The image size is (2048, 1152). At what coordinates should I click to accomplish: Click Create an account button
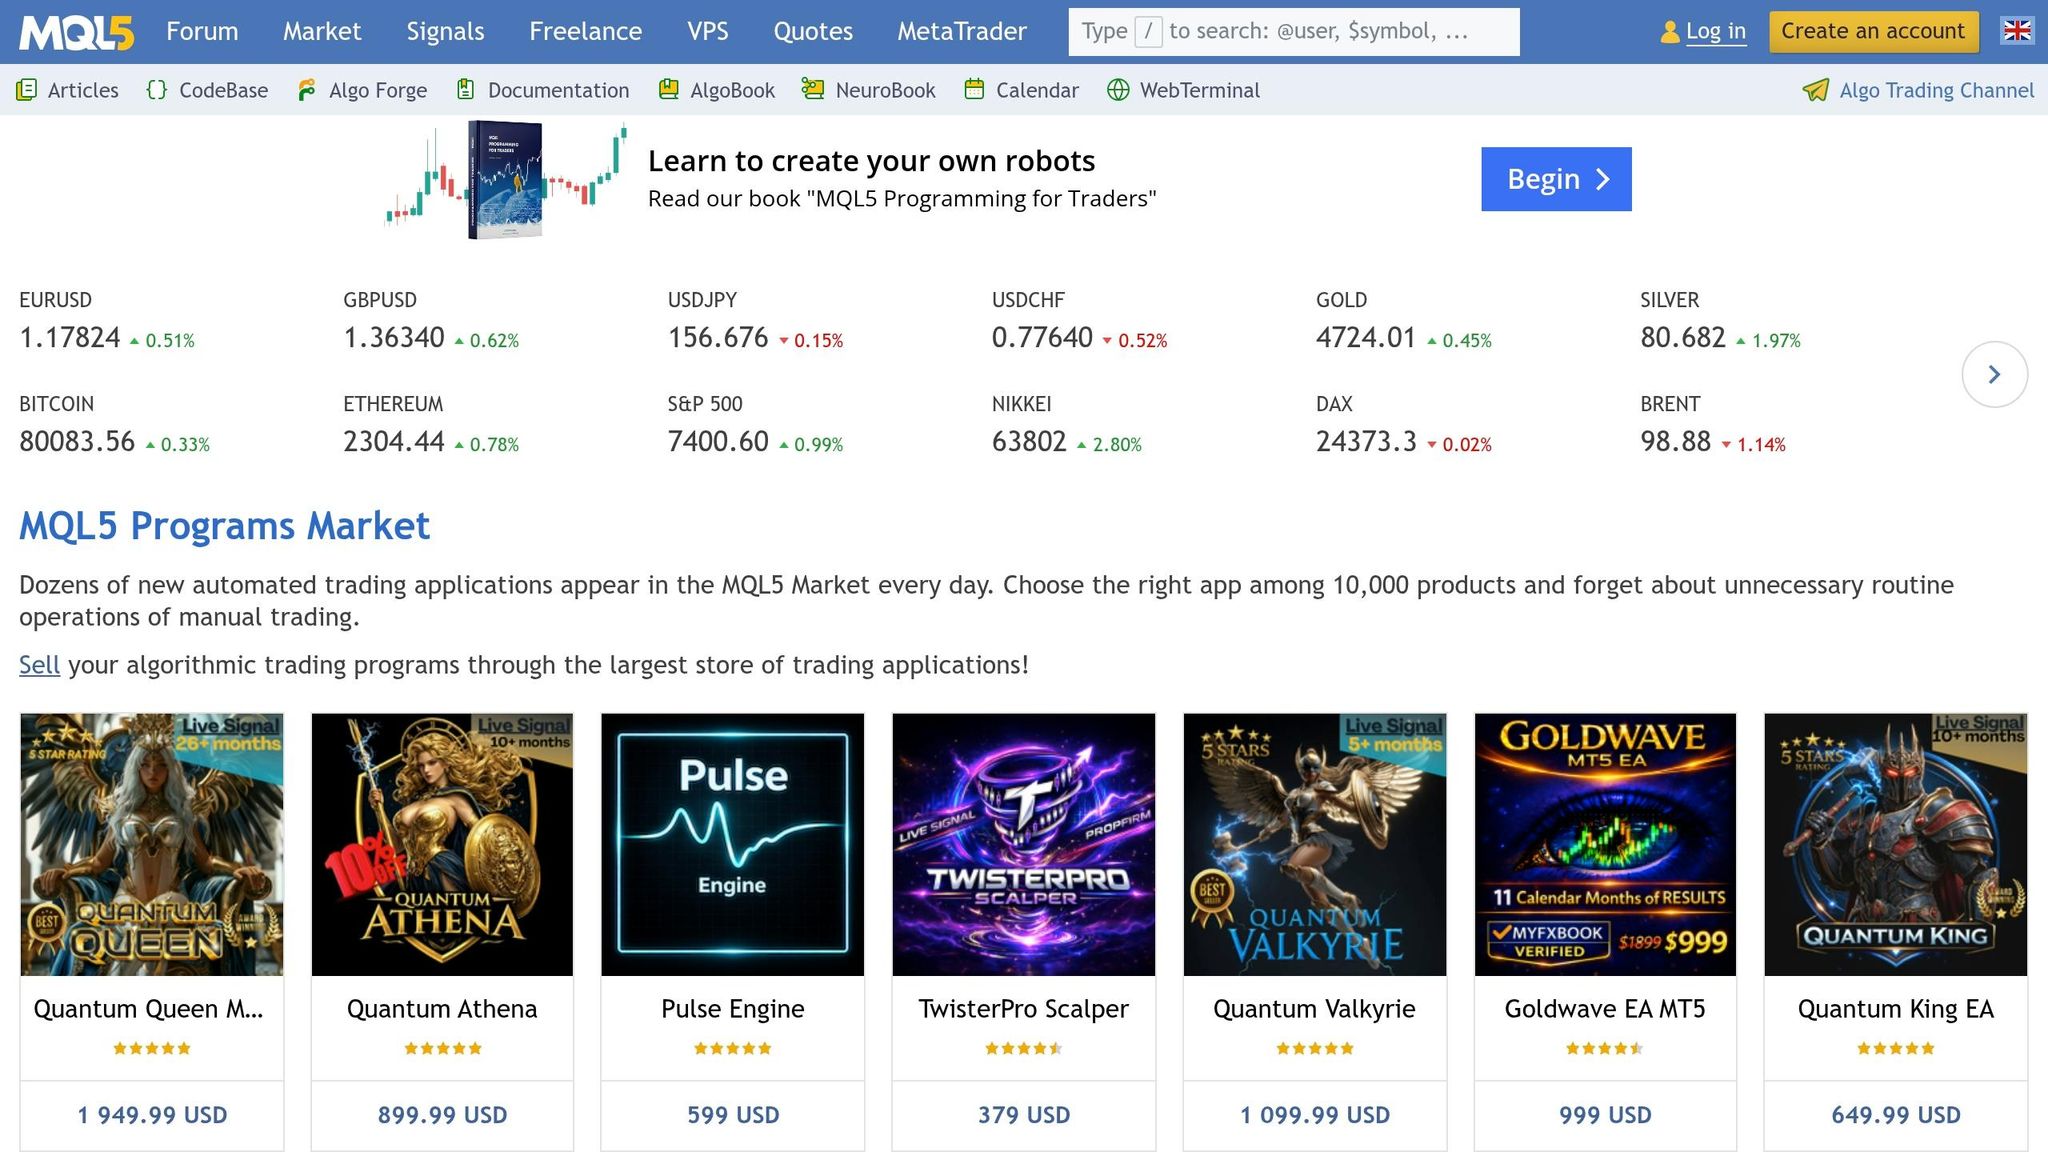(1873, 31)
